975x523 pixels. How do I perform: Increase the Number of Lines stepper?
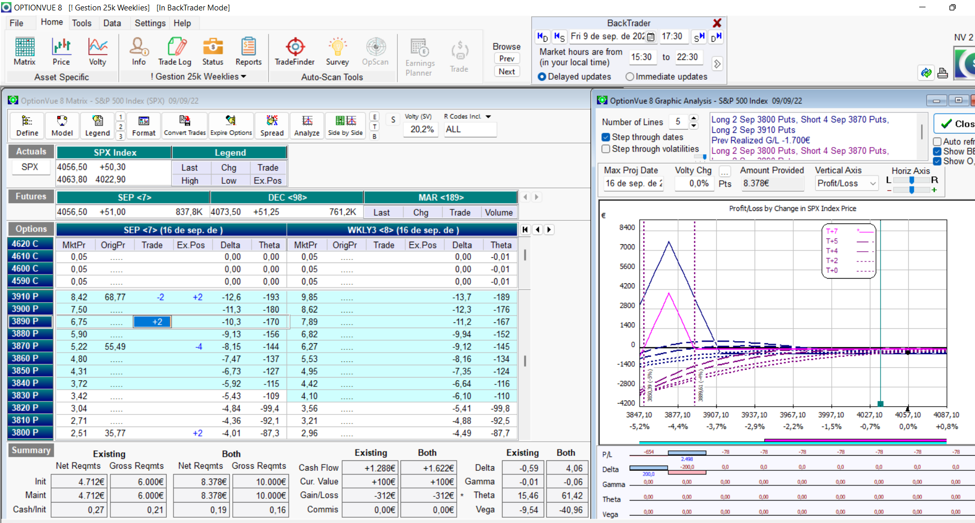694,118
